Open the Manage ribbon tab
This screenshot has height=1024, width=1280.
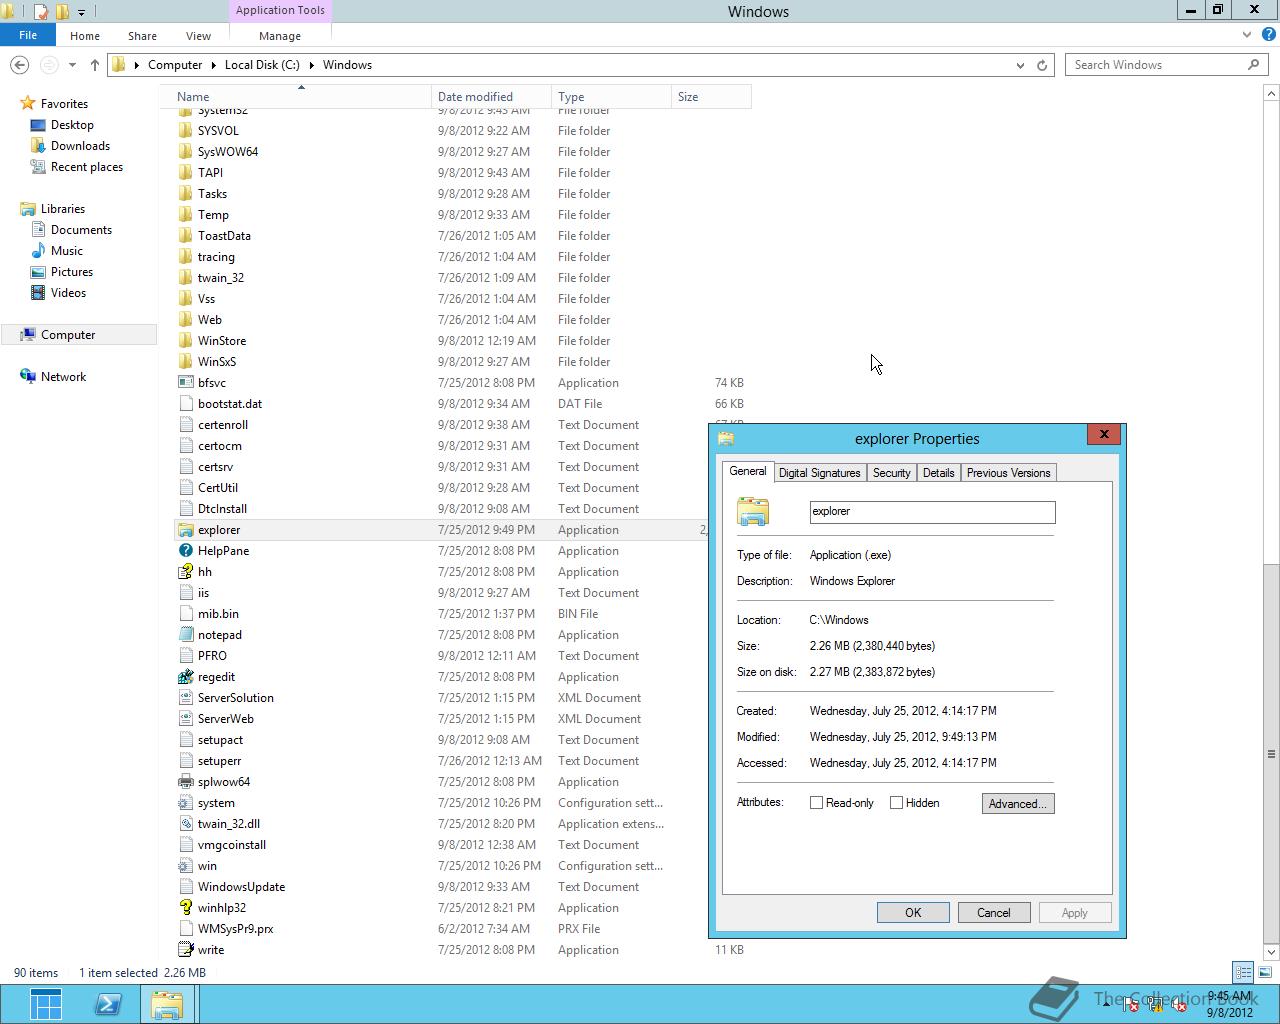click(280, 35)
